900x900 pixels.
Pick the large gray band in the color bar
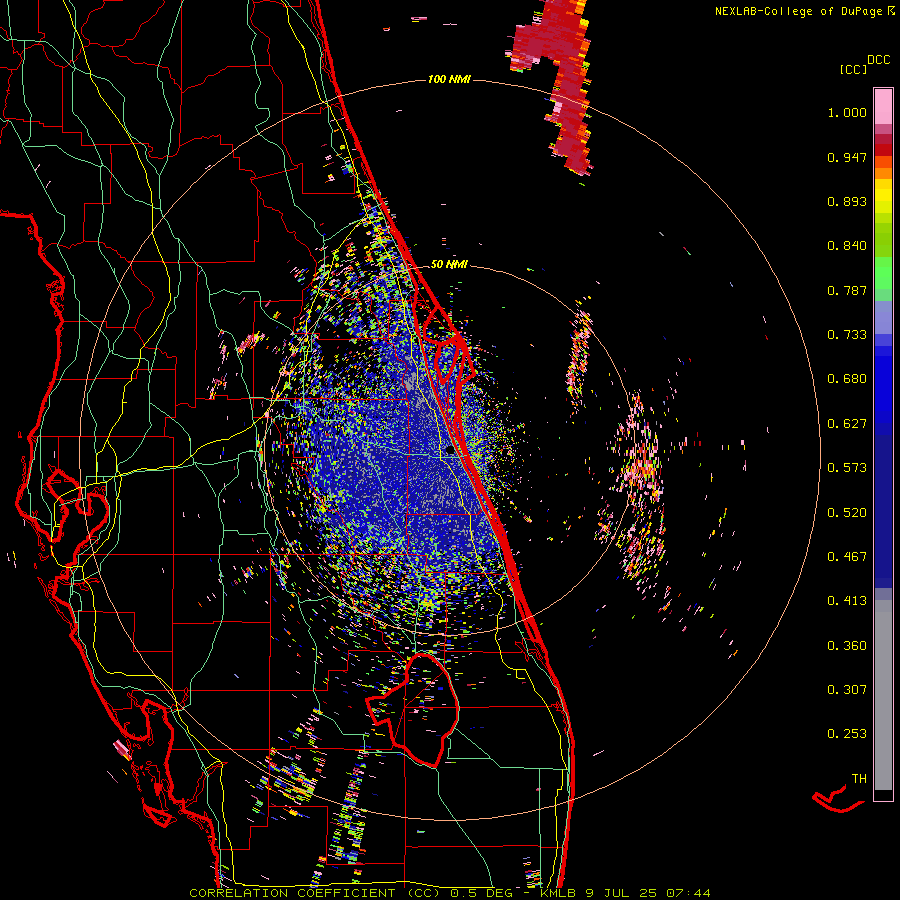(883, 695)
